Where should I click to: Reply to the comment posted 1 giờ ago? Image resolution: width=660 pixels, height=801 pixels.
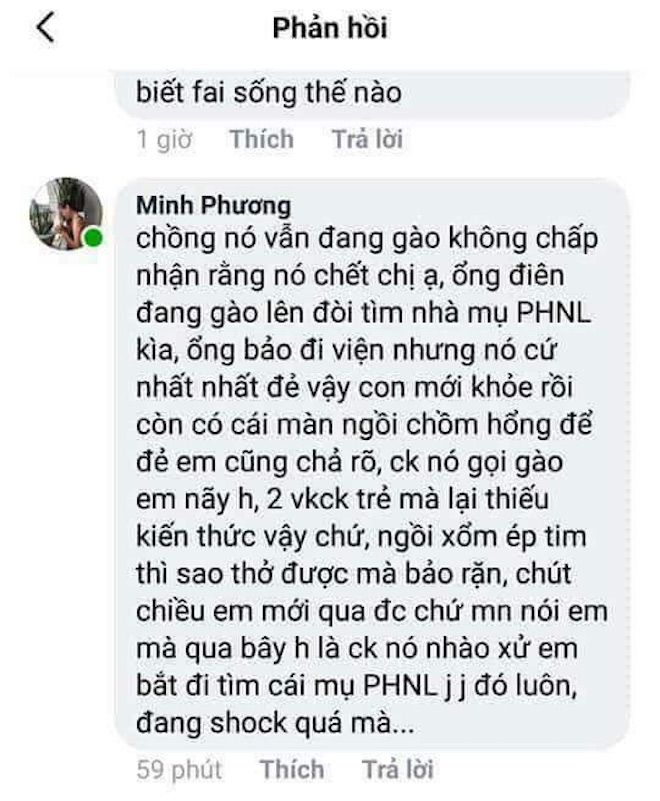click(367, 139)
